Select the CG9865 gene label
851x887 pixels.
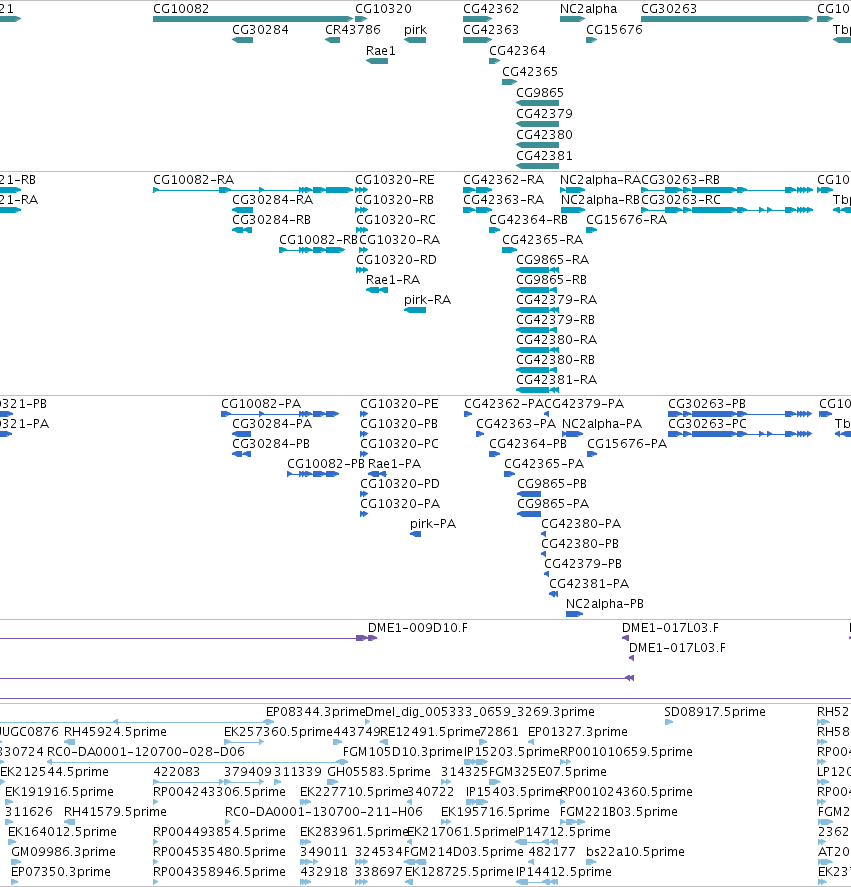tap(540, 92)
